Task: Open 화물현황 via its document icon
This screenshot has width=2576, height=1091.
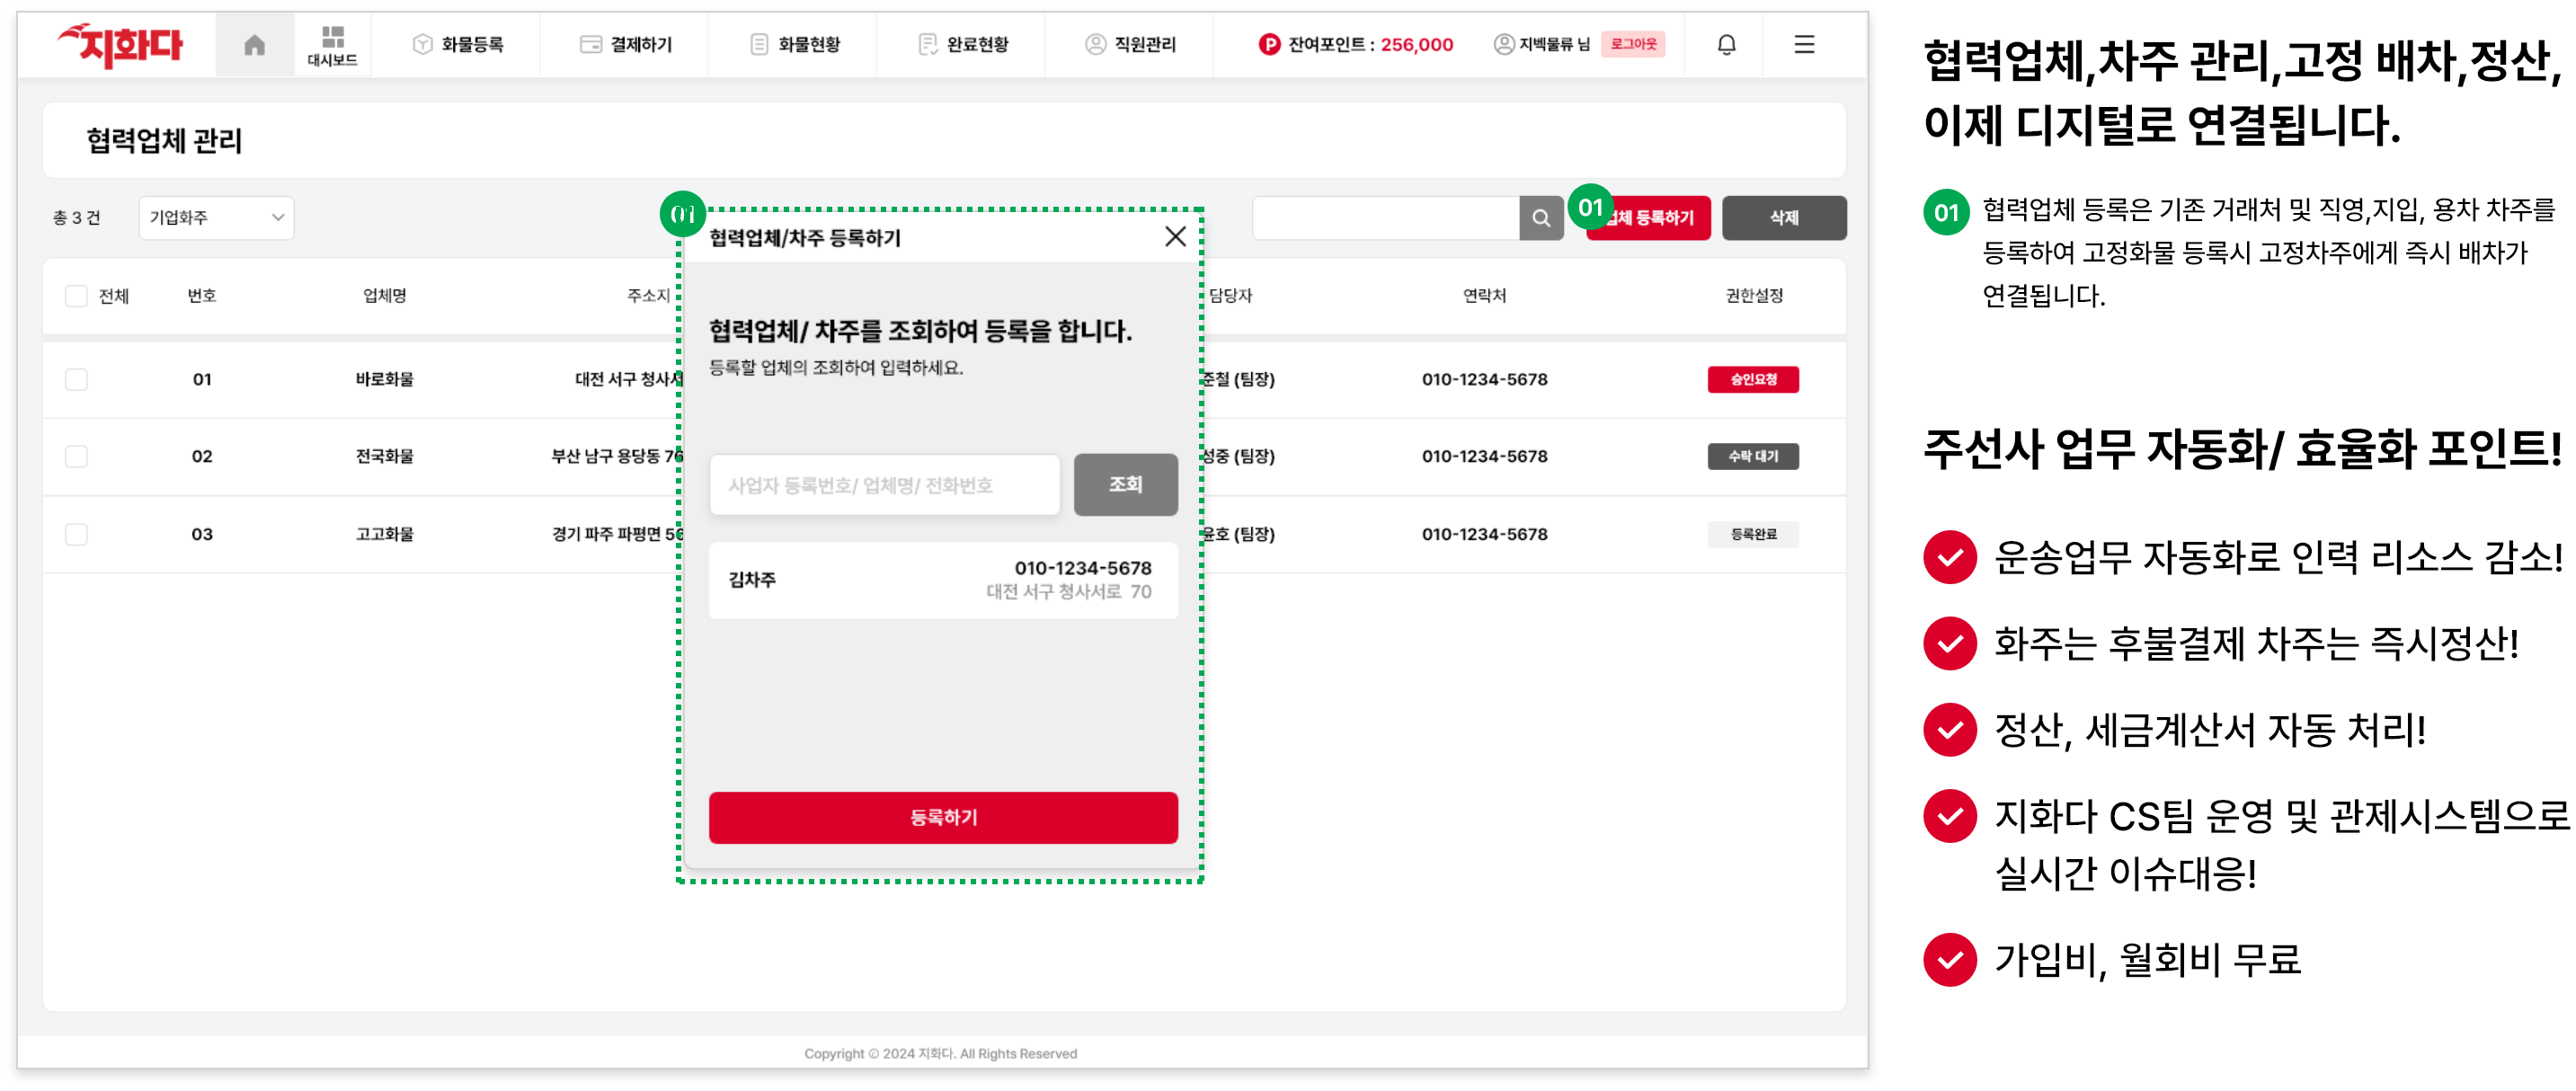Action: click(757, 44)
